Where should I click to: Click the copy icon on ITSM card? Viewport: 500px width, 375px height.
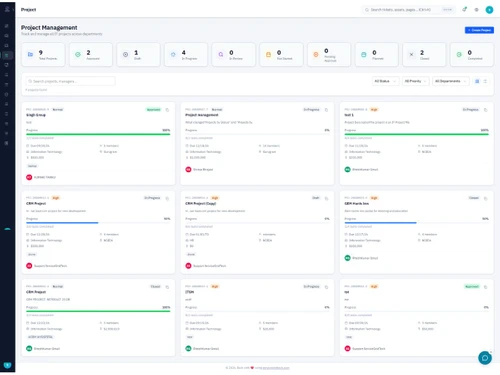[326, 287]
